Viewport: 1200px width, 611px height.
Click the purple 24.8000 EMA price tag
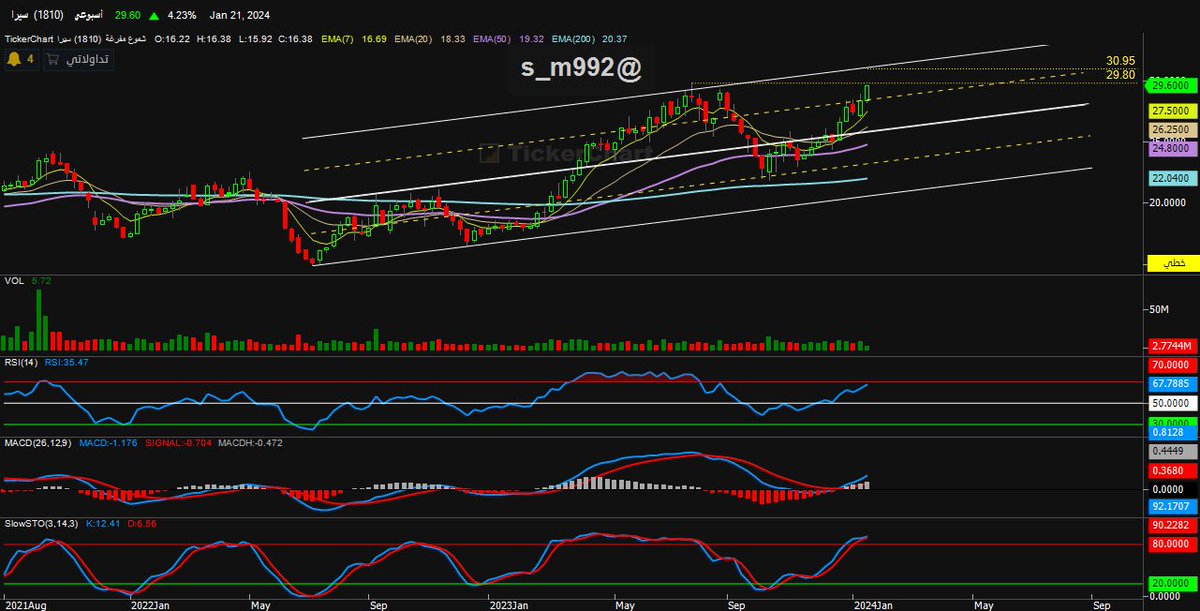[1172, 147]
